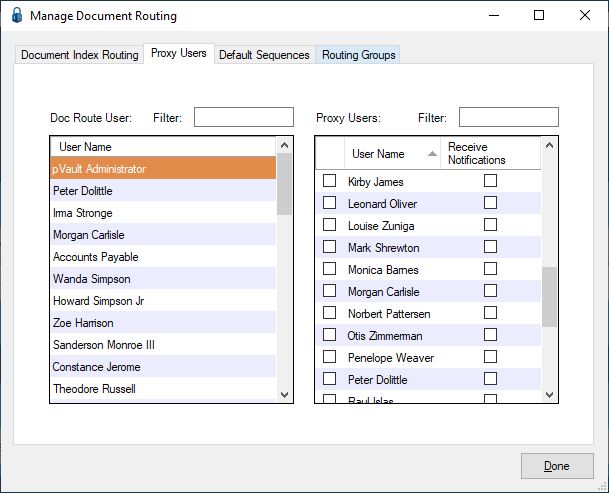Sort proxy list by User Name header
The height and width of the screenshot is (493, 609).
point(392,153)
